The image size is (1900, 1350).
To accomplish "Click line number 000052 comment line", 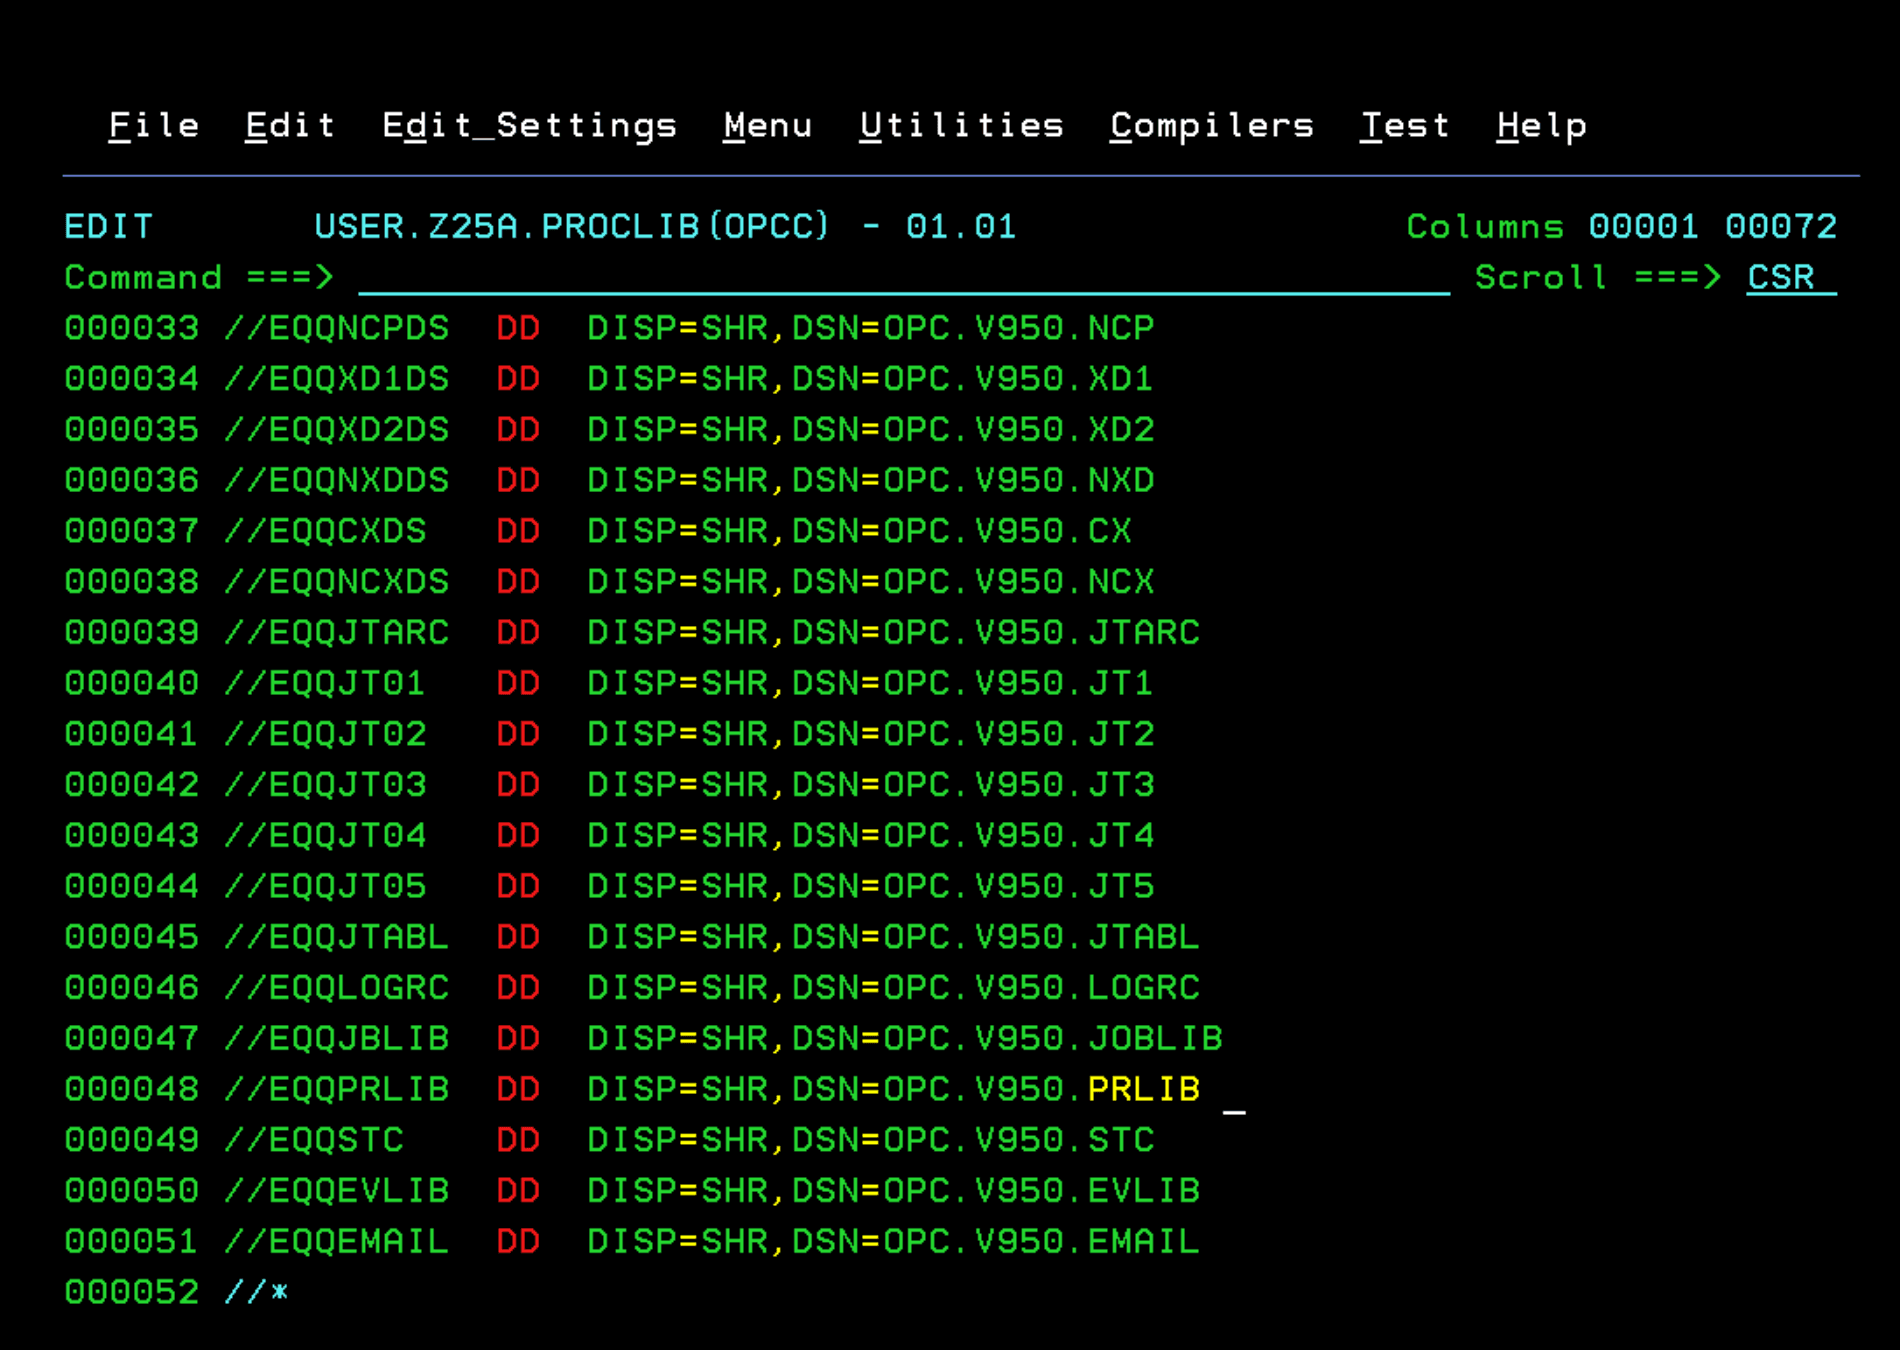I will (x=131, y=1293).
